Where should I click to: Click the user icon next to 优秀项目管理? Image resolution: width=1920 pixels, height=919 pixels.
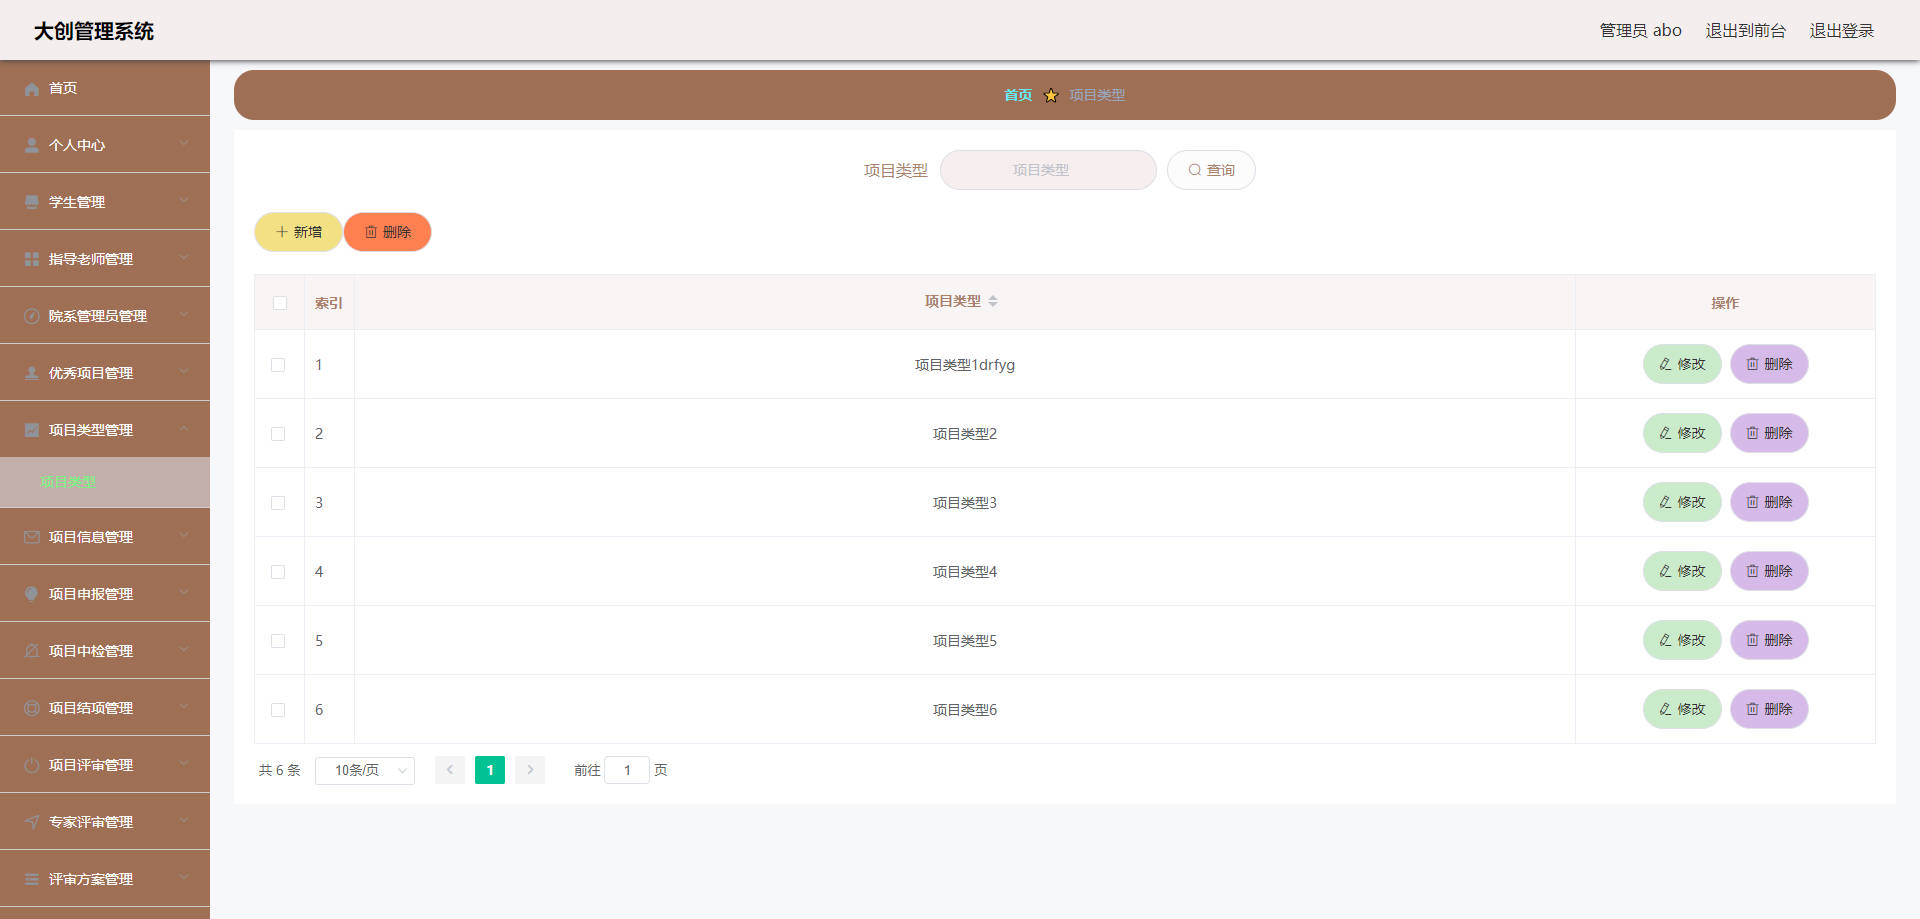pyautogui.click(x=32, y=373)
